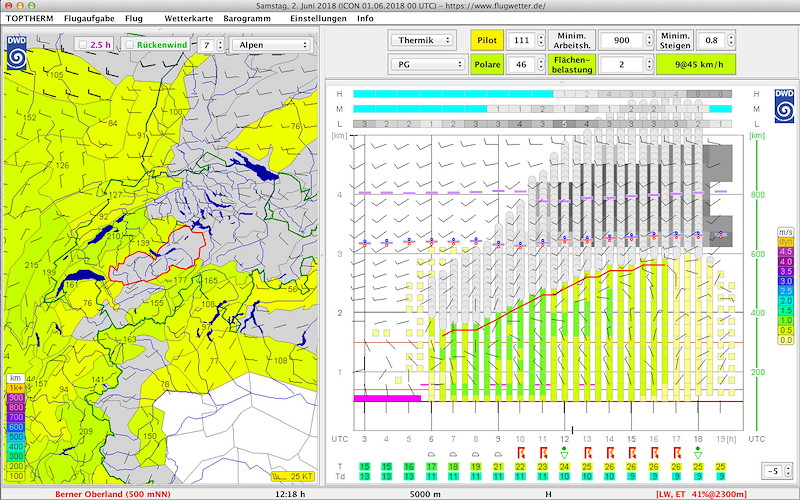
Task: Click the map value '210' near the lake
Action: pos(113,236)
